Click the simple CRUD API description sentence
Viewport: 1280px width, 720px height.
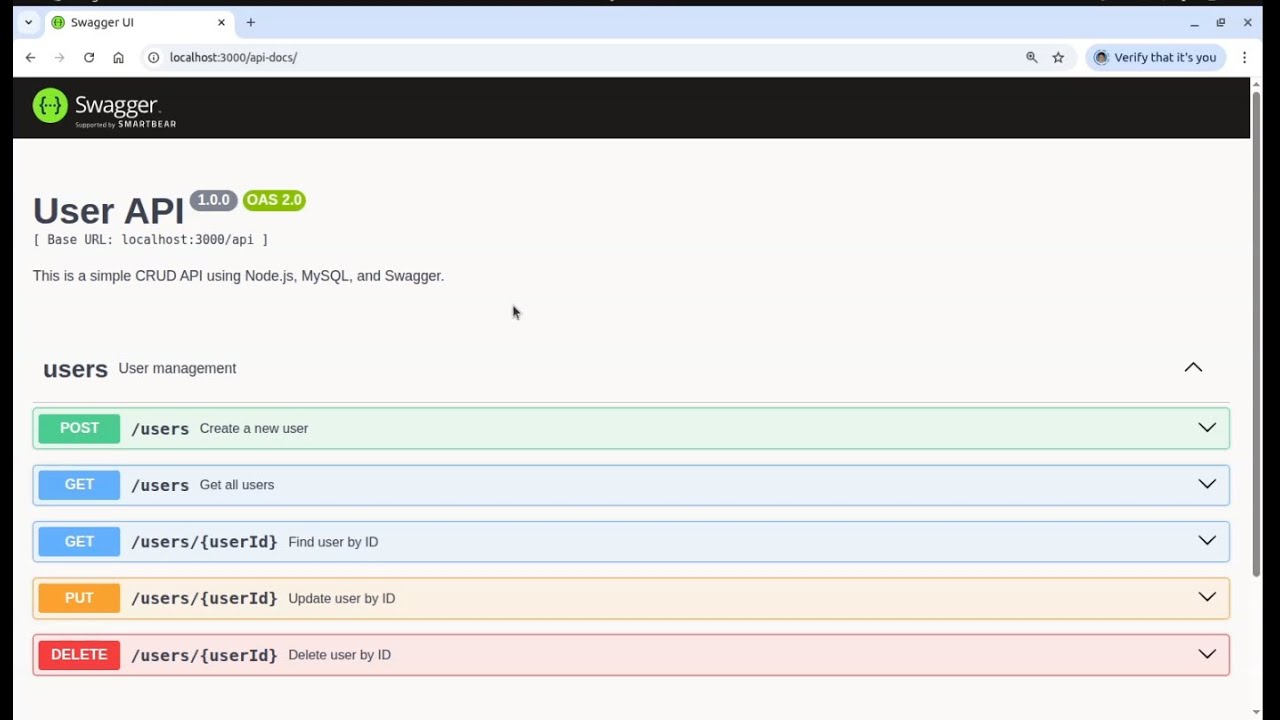pos(238,276)
